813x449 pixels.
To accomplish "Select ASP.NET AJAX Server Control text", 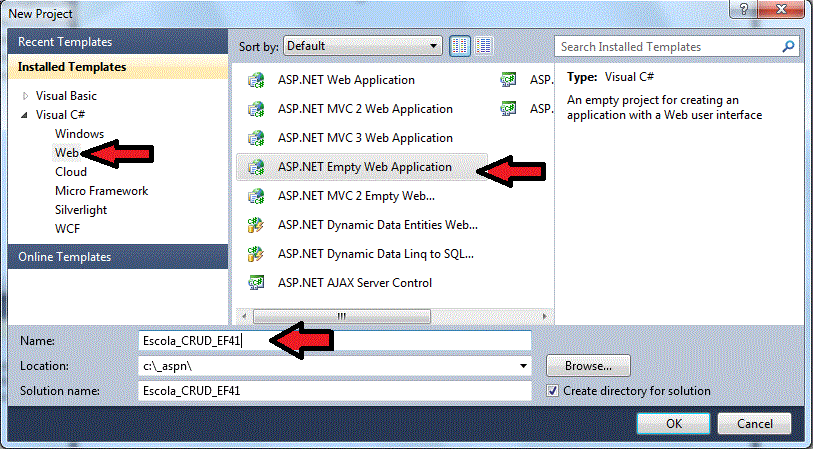I will [x=355, y=283].
